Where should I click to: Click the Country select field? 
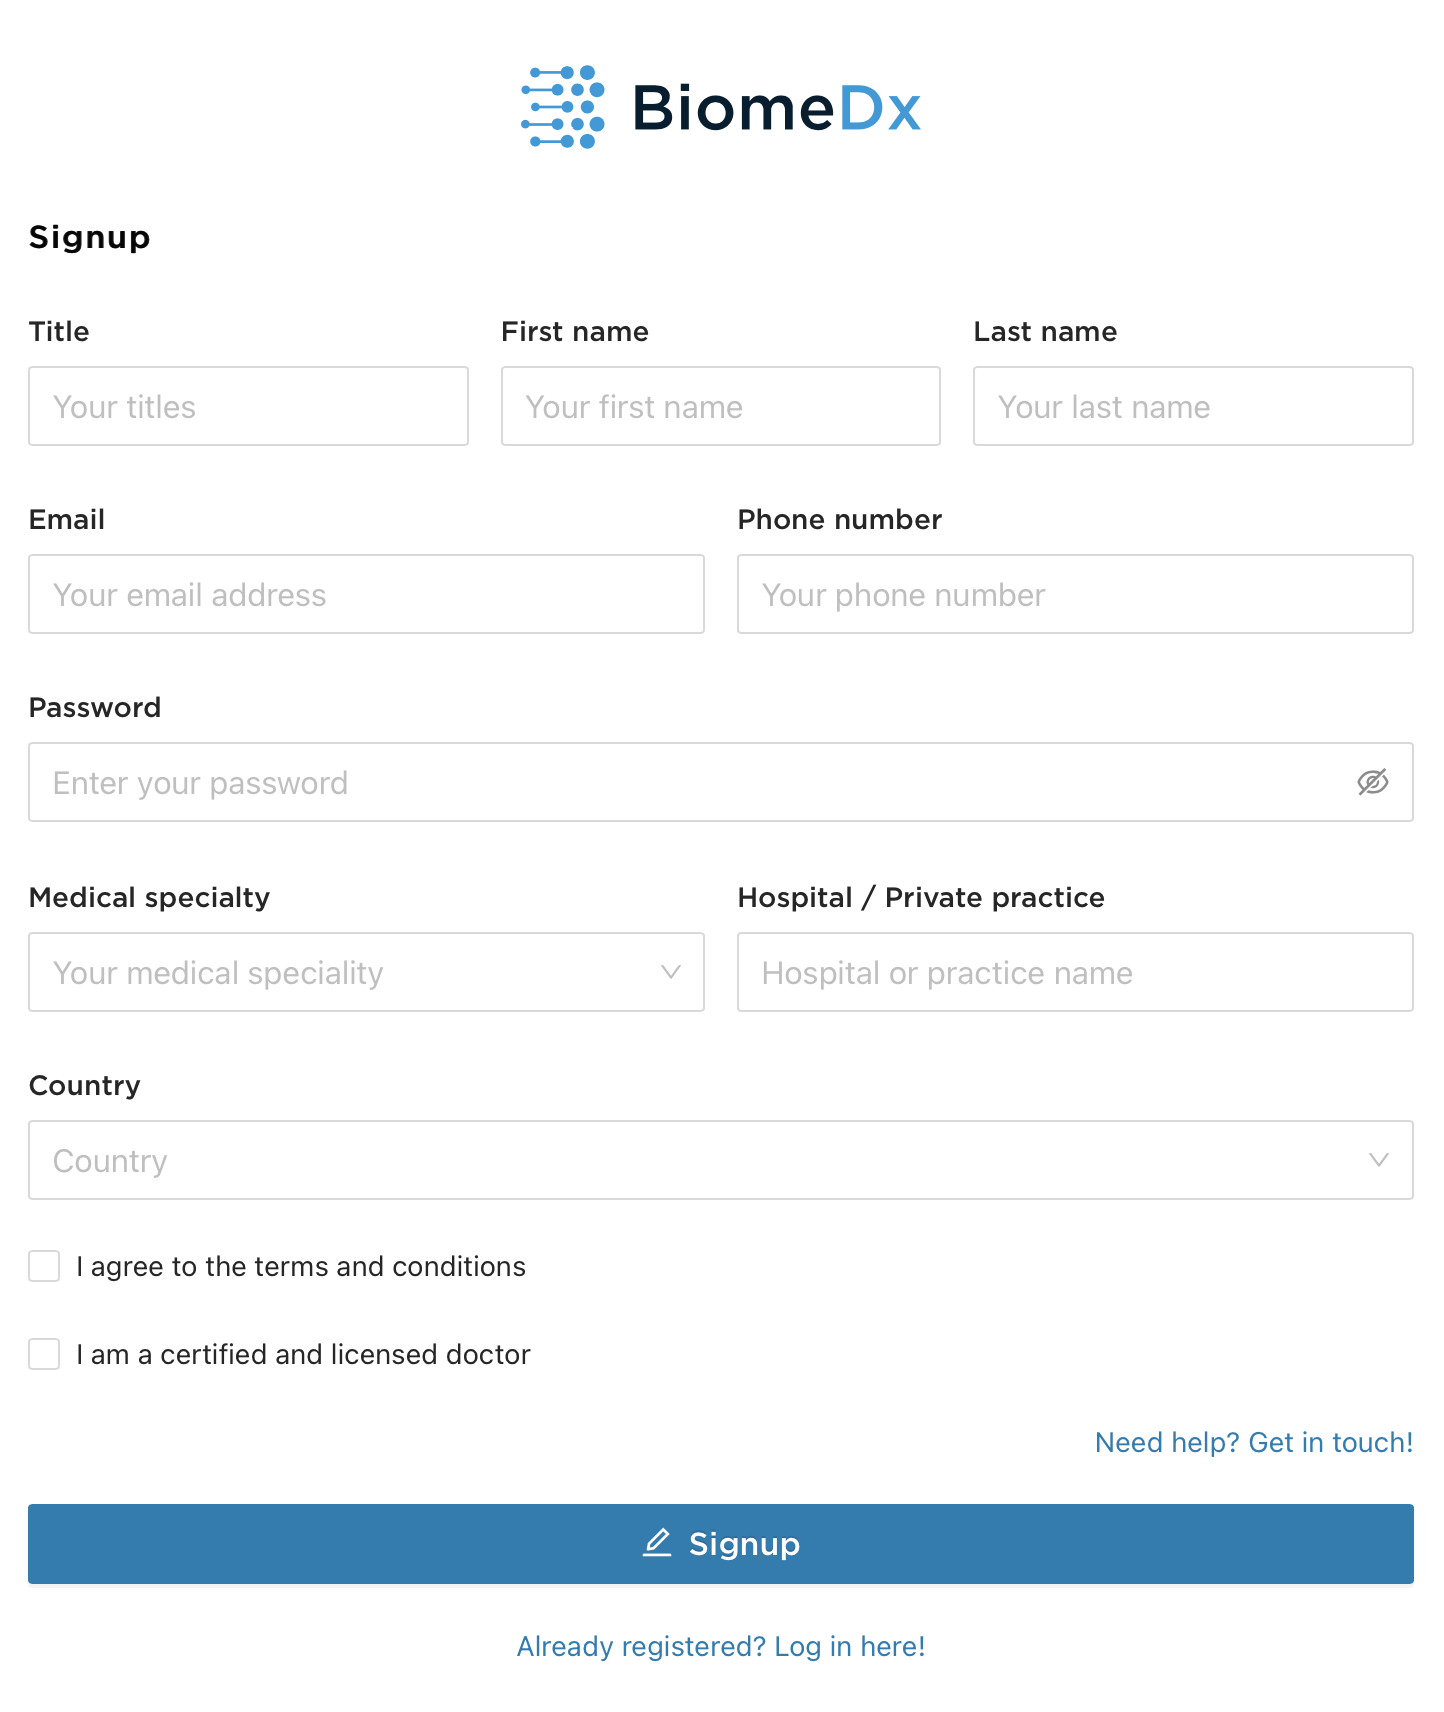[x=721, y=1160]
